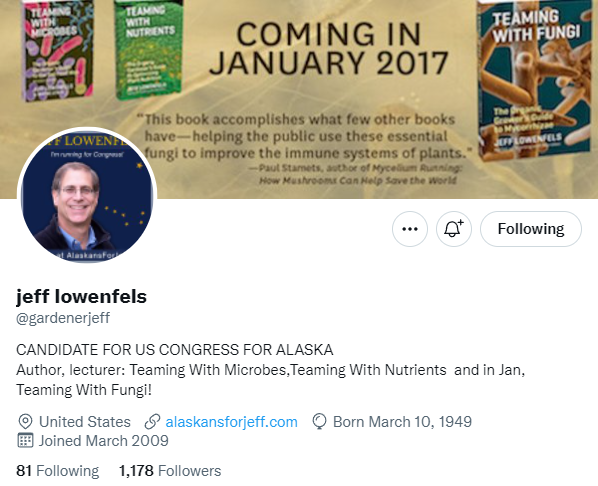The image size is (598, 486).
Task: Click the calendar icon by Joined date
Action: (x=25, y=441)
